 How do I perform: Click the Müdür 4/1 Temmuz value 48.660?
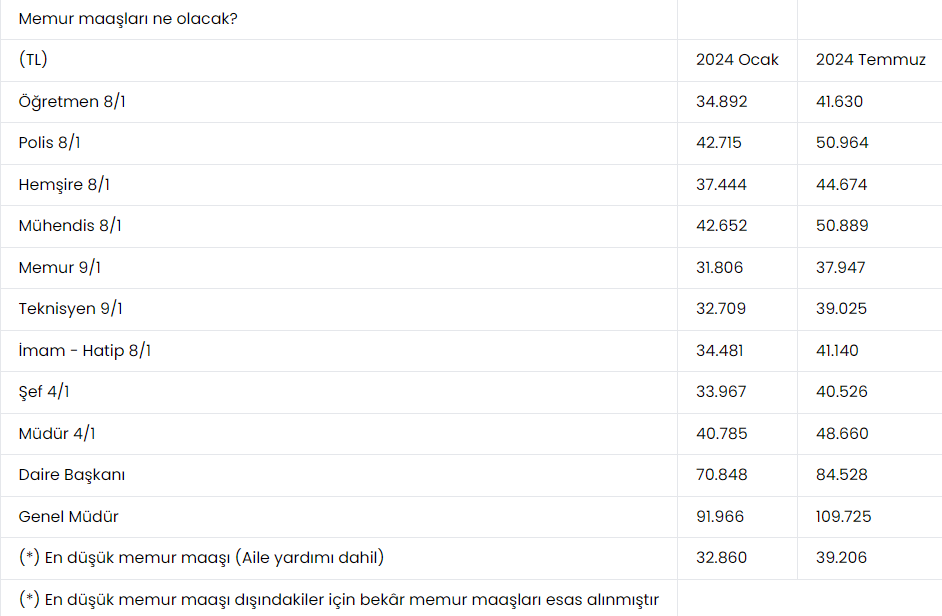(842, 434)
